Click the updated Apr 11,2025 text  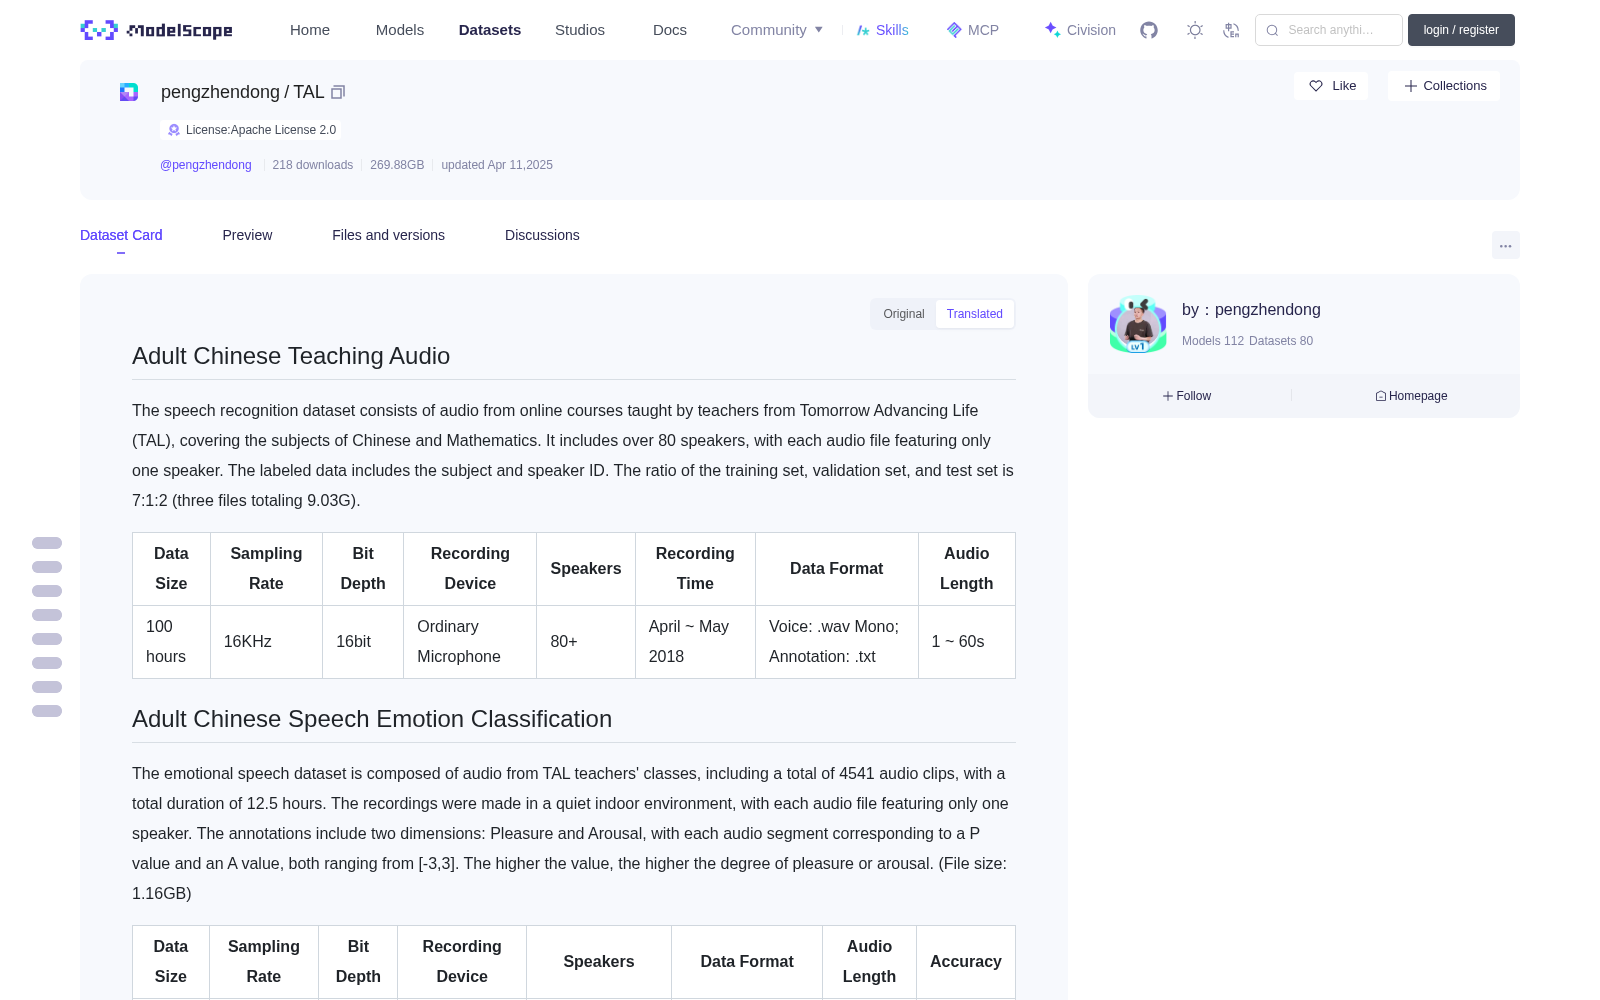coord(497,165)
